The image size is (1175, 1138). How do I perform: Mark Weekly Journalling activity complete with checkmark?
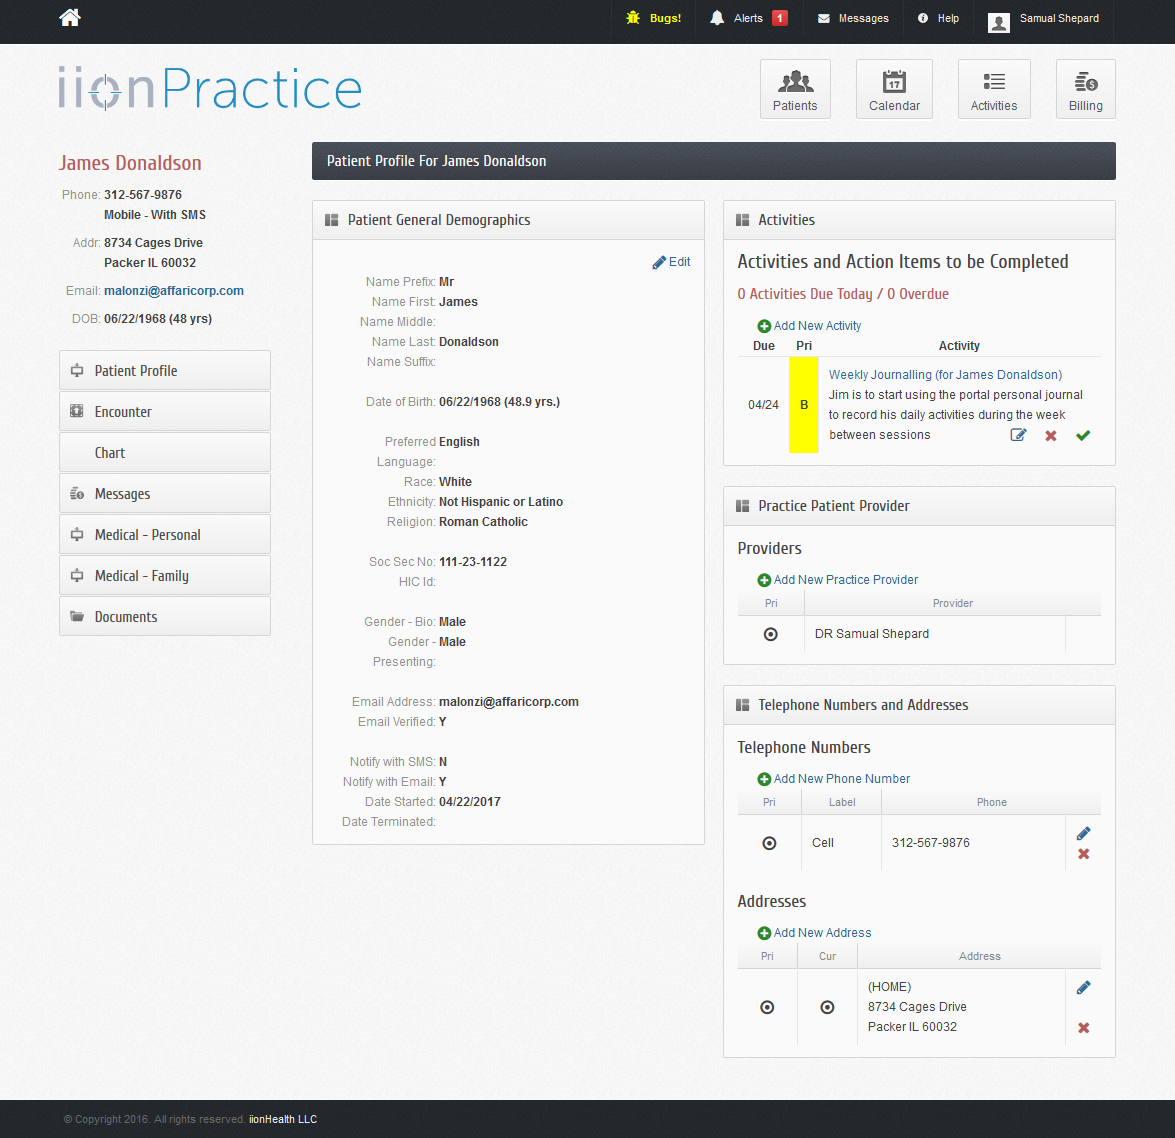pyautogui.click(x=1083, y=435)
